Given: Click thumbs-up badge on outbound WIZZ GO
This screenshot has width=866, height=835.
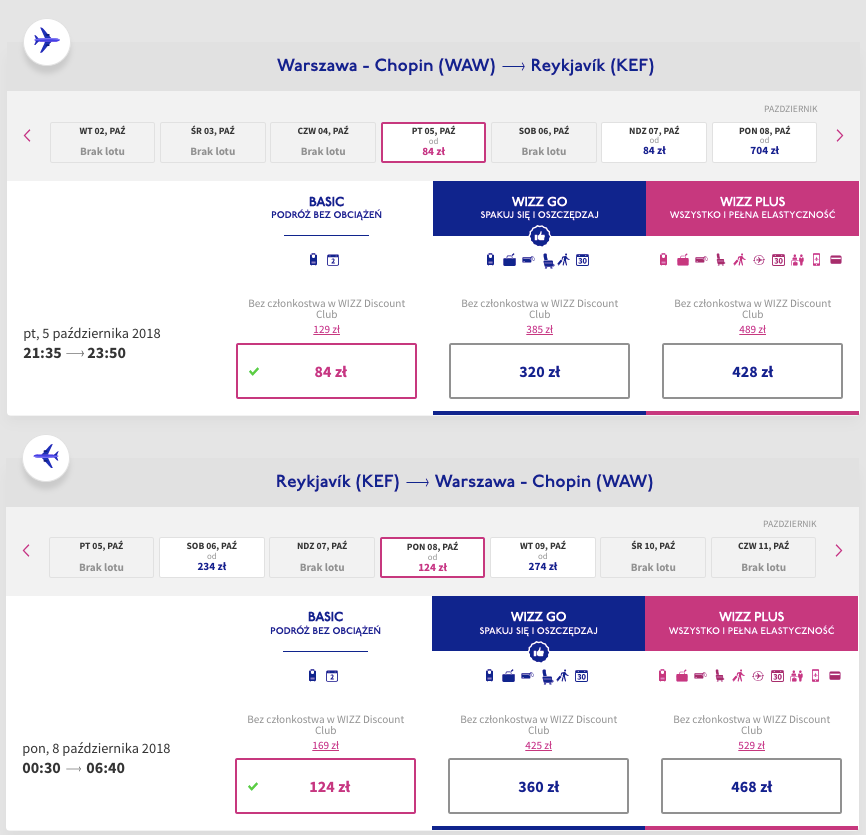Looking at the screenshot, I should 539,236.
